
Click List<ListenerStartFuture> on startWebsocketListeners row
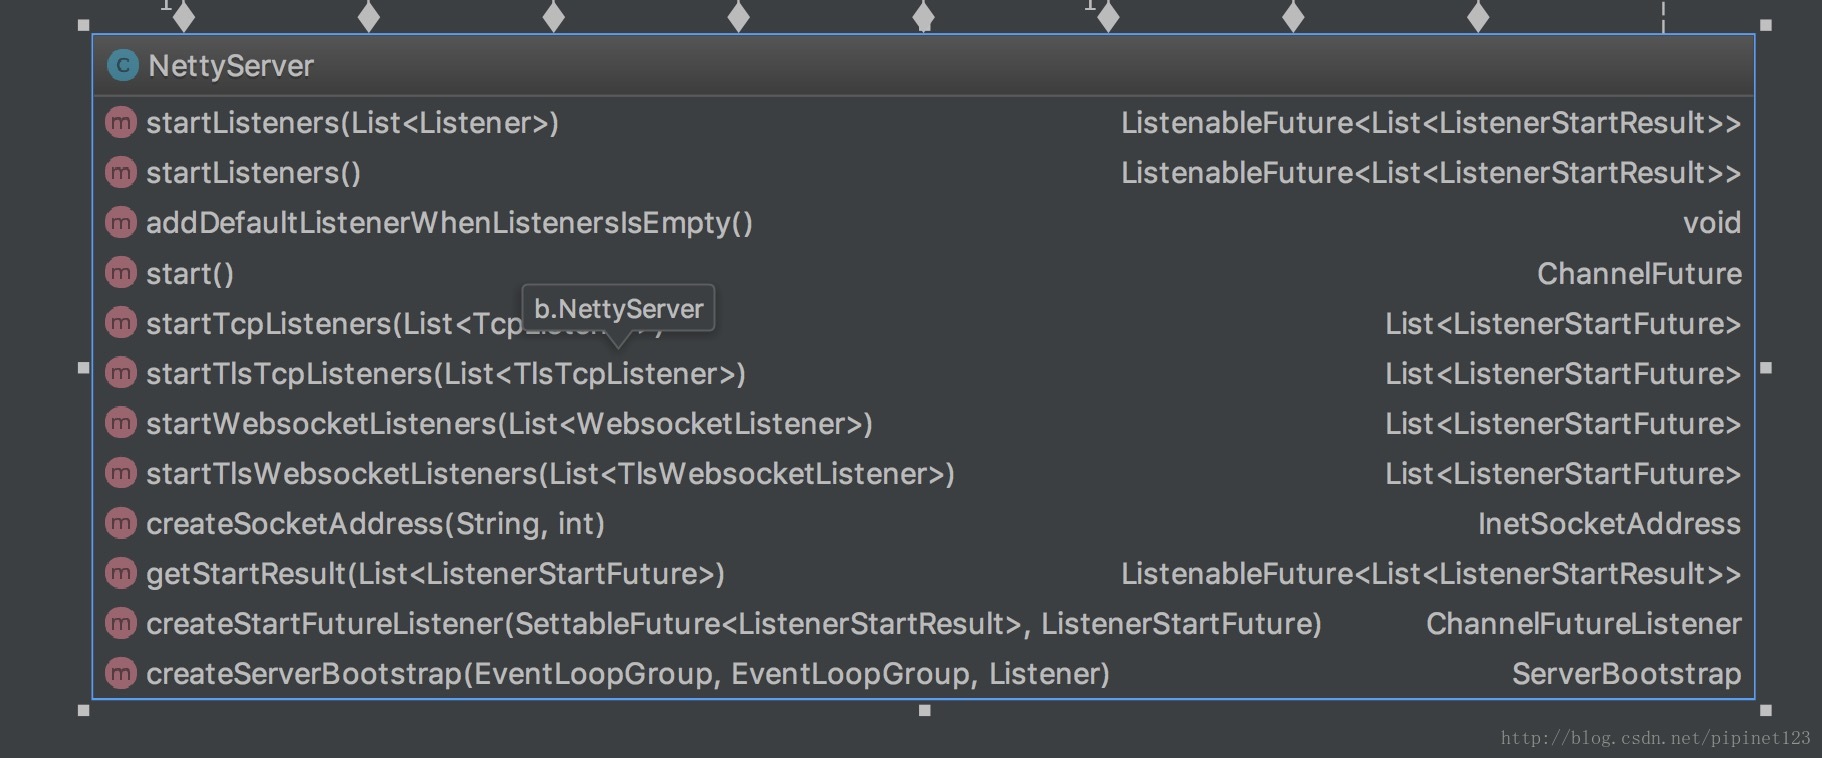point(1563,423)
